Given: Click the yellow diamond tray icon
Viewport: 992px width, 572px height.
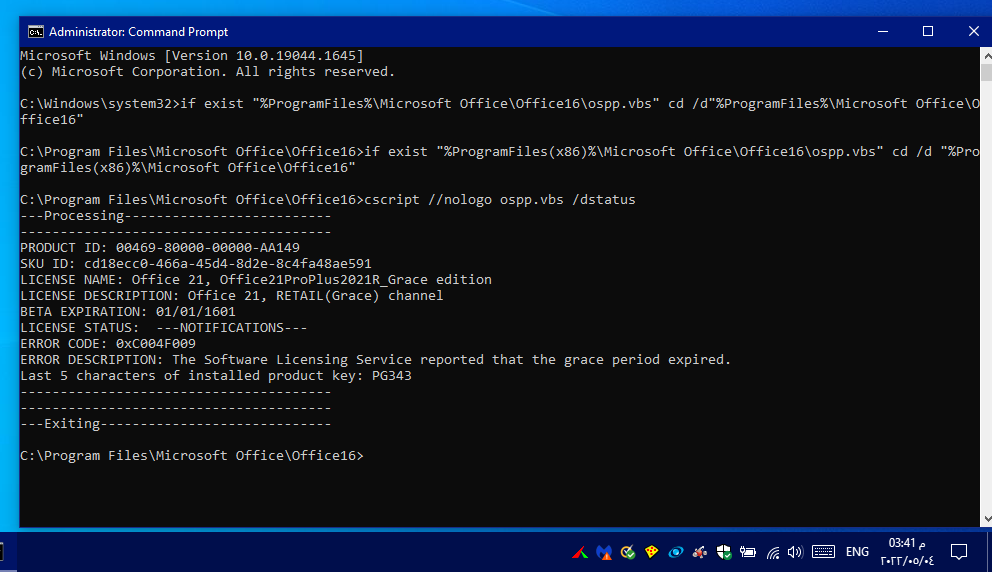Looking at the screenshot, I should pos(652,552).
